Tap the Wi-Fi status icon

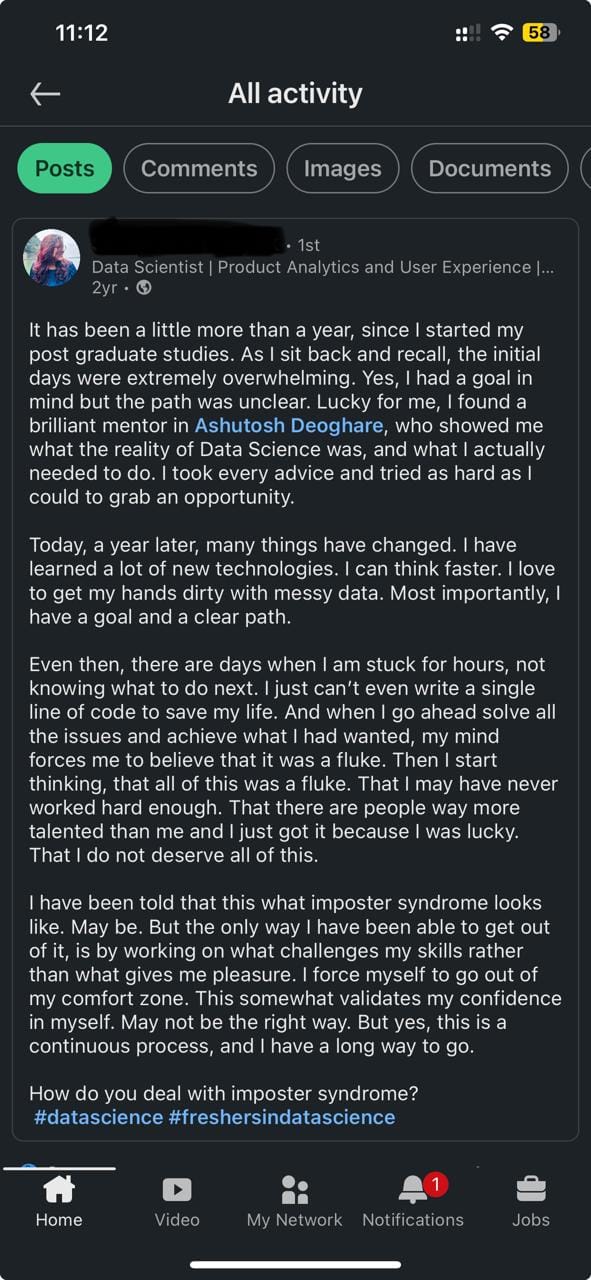501,33
